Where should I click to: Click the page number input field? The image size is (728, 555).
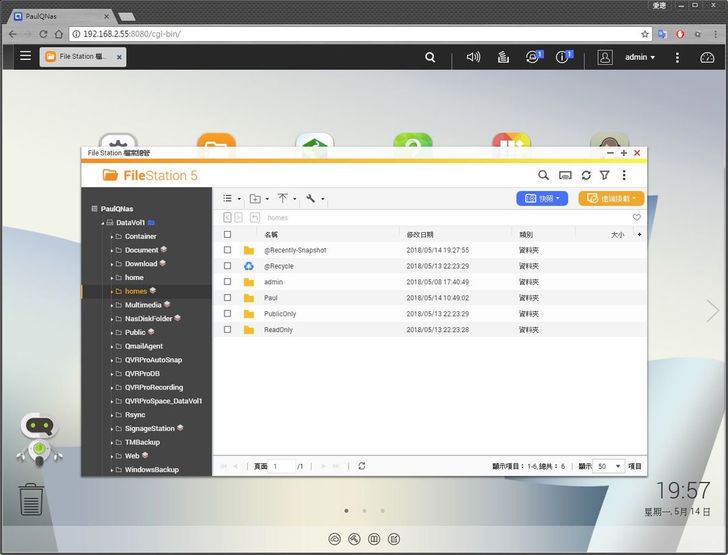[x=282, y=466]
